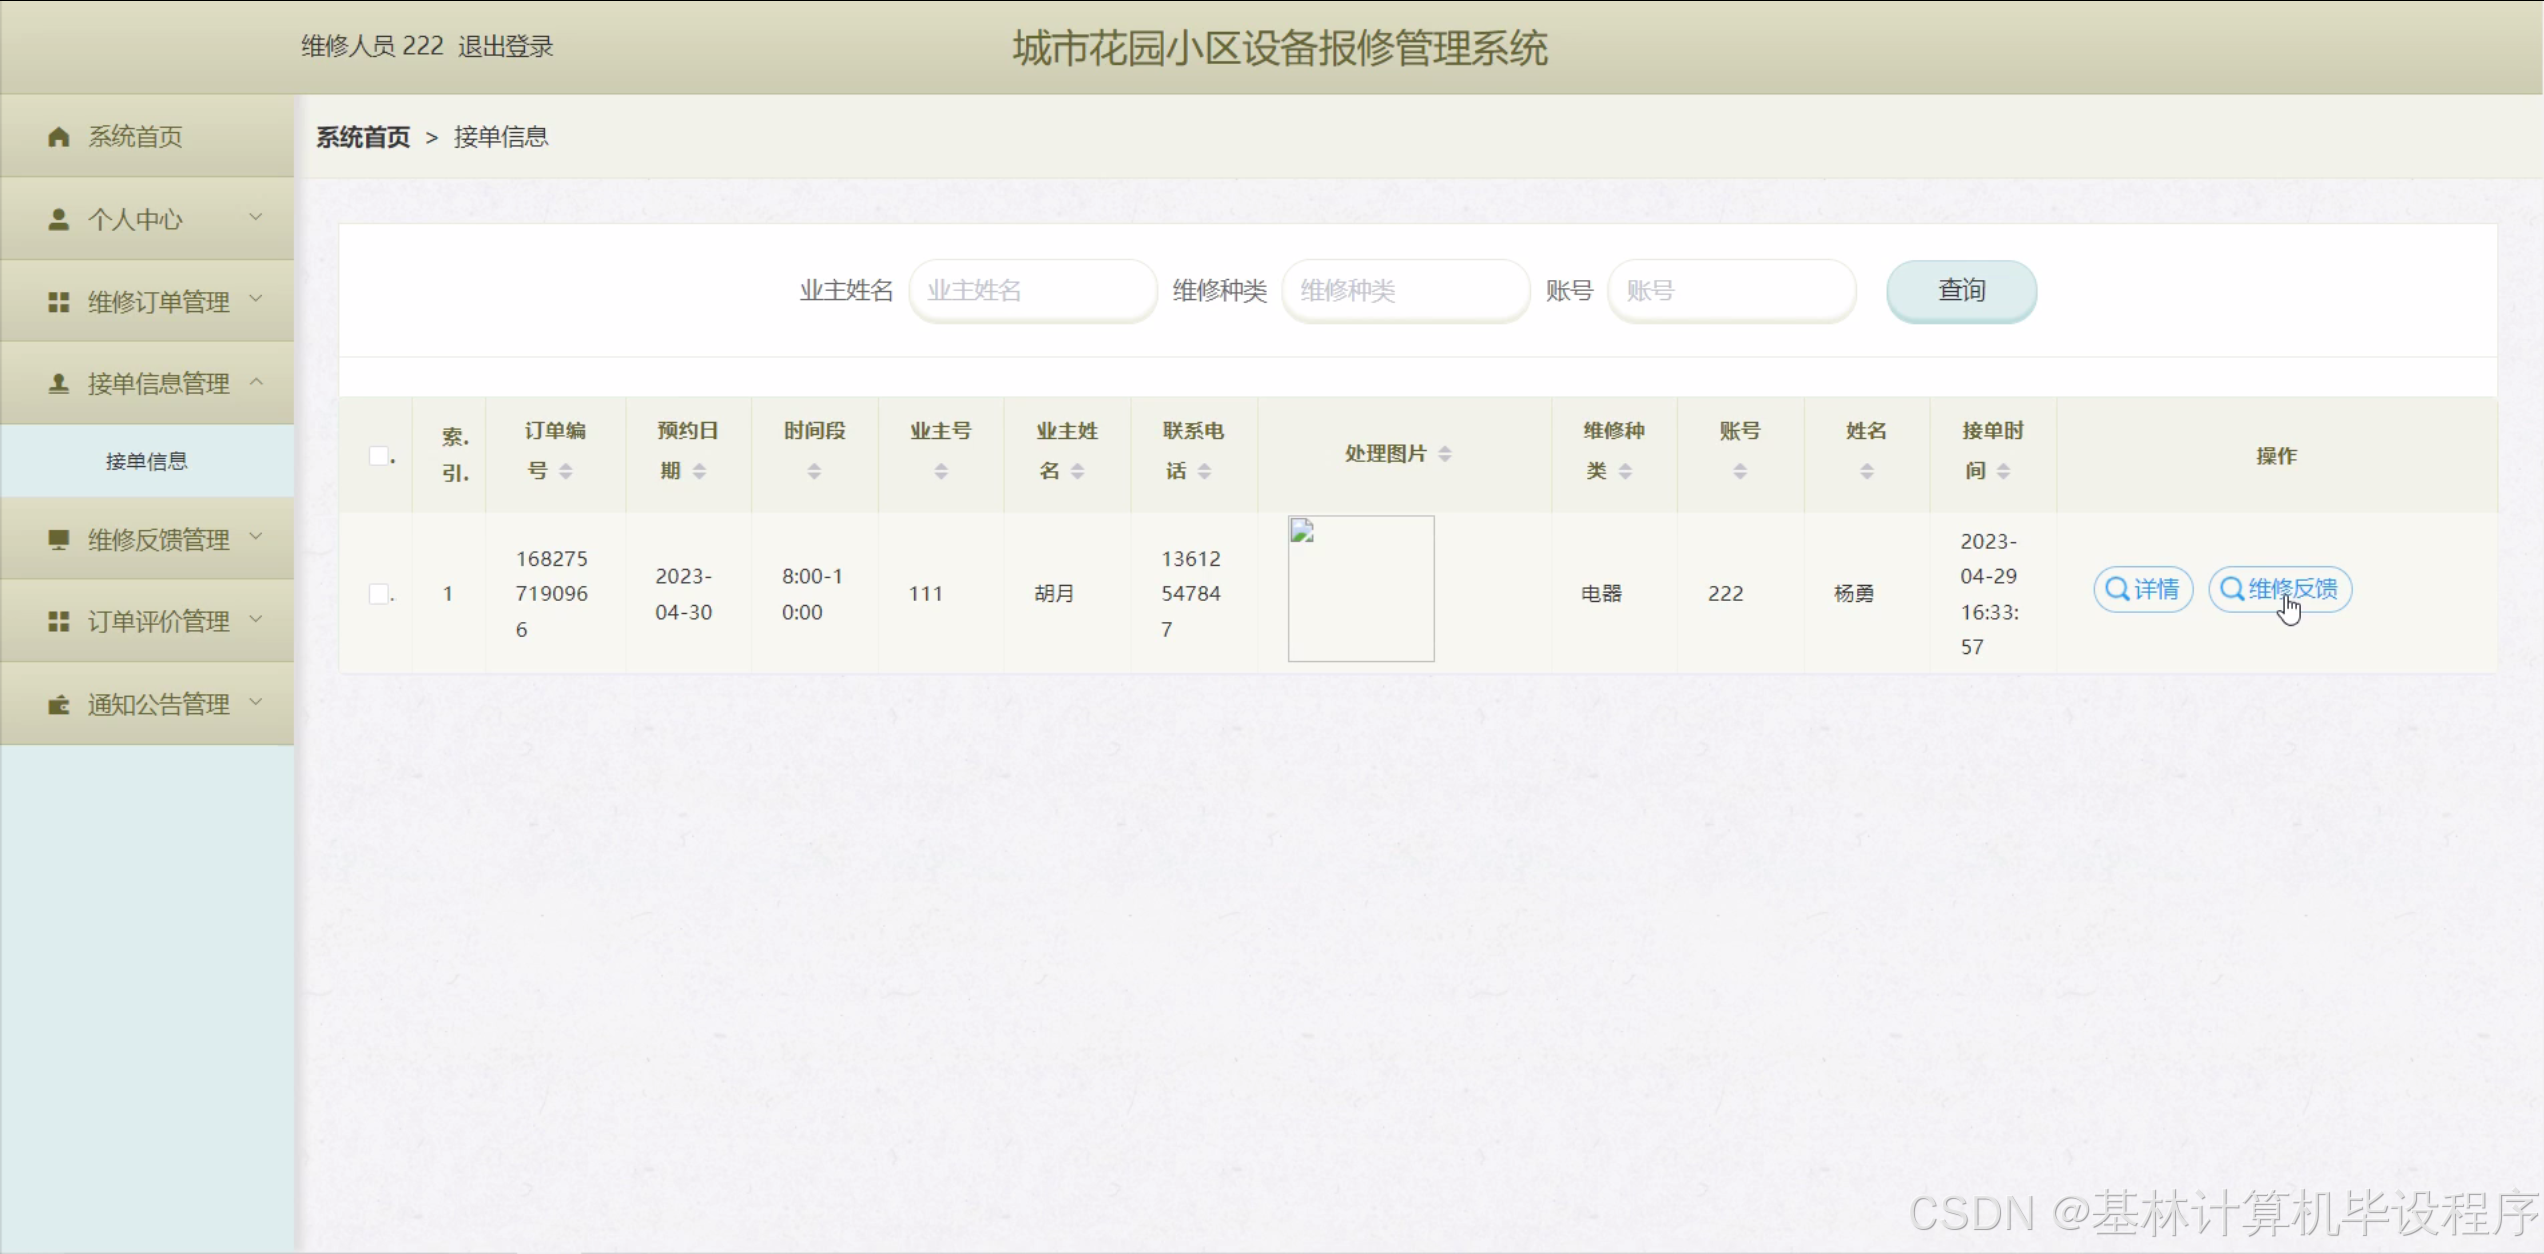Click the grid icon beside 订单评价管理
Viewport: 2544px width, 1254px height.
(58, 622)
